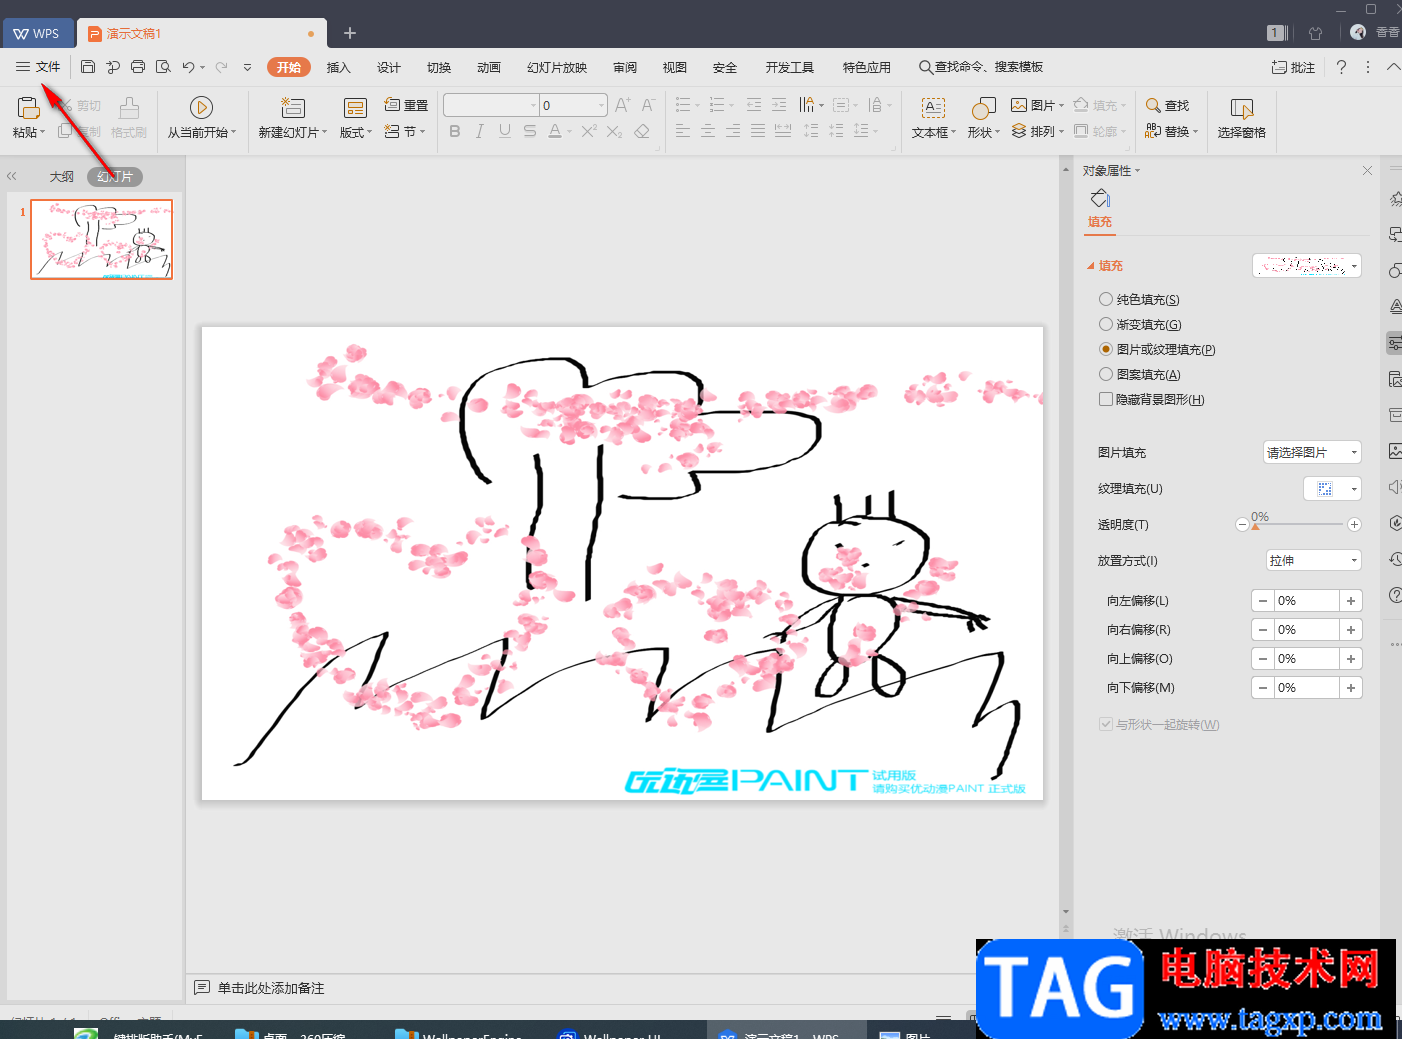
Task: Reset the slide with 重置
Action: click(x=406, y=105)
